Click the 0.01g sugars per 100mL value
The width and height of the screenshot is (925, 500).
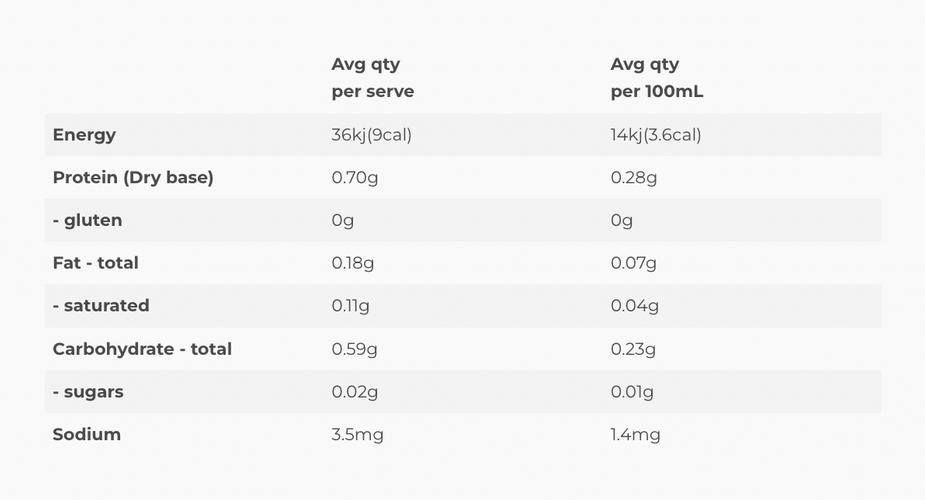point(632,392)
